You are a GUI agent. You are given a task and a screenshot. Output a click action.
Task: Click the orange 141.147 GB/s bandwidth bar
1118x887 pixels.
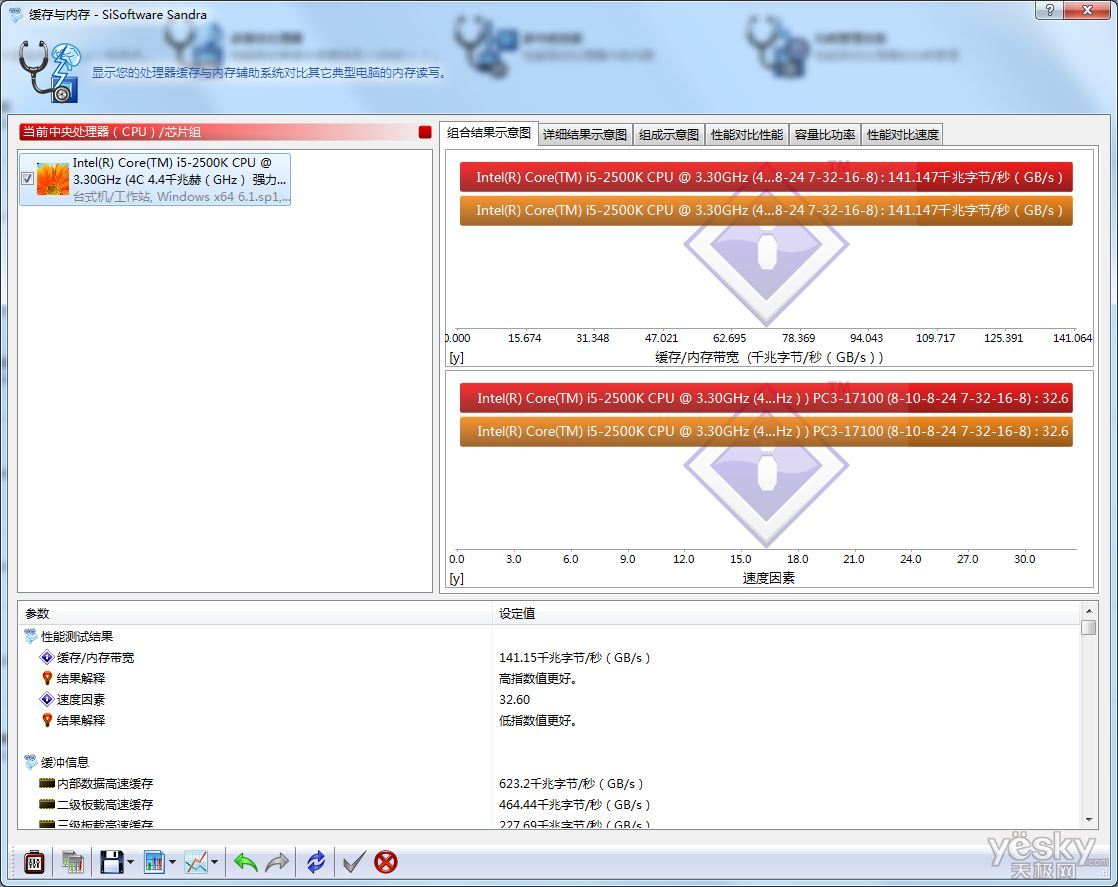(x=766, y=210)
